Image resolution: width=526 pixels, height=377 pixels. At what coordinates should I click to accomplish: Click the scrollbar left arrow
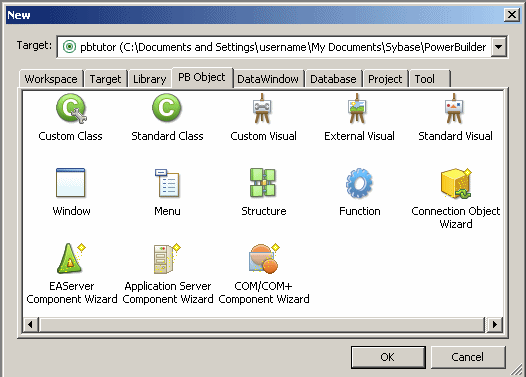(x=31, y=324)
